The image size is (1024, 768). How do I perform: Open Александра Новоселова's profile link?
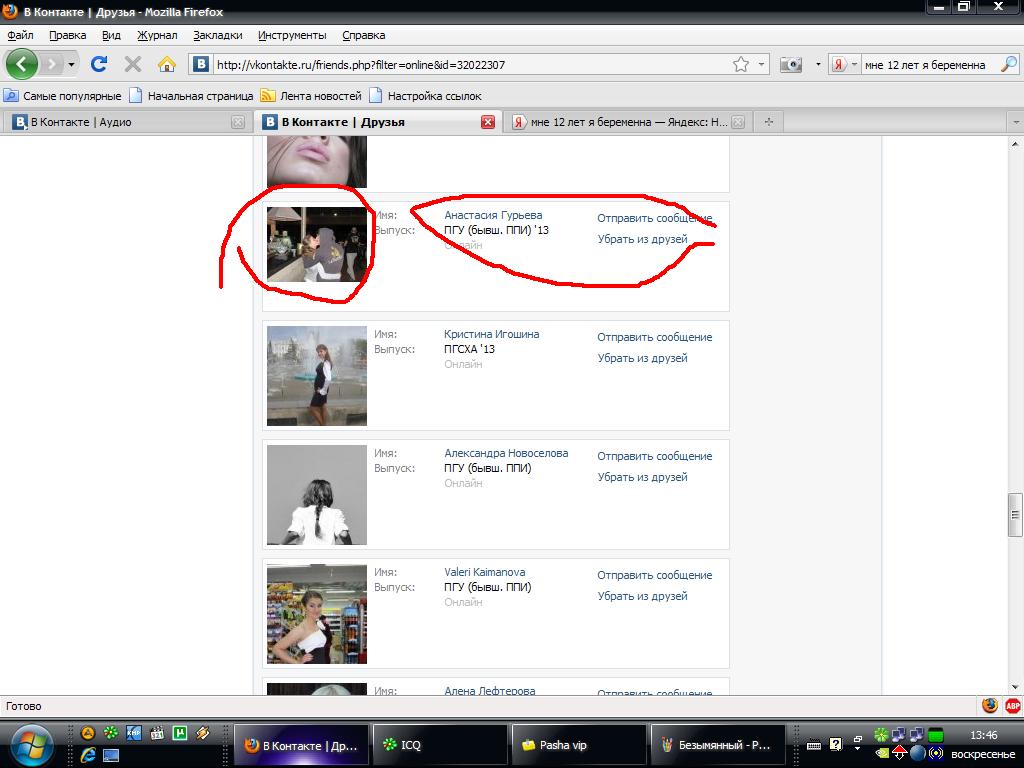click(x=506, y=453)
